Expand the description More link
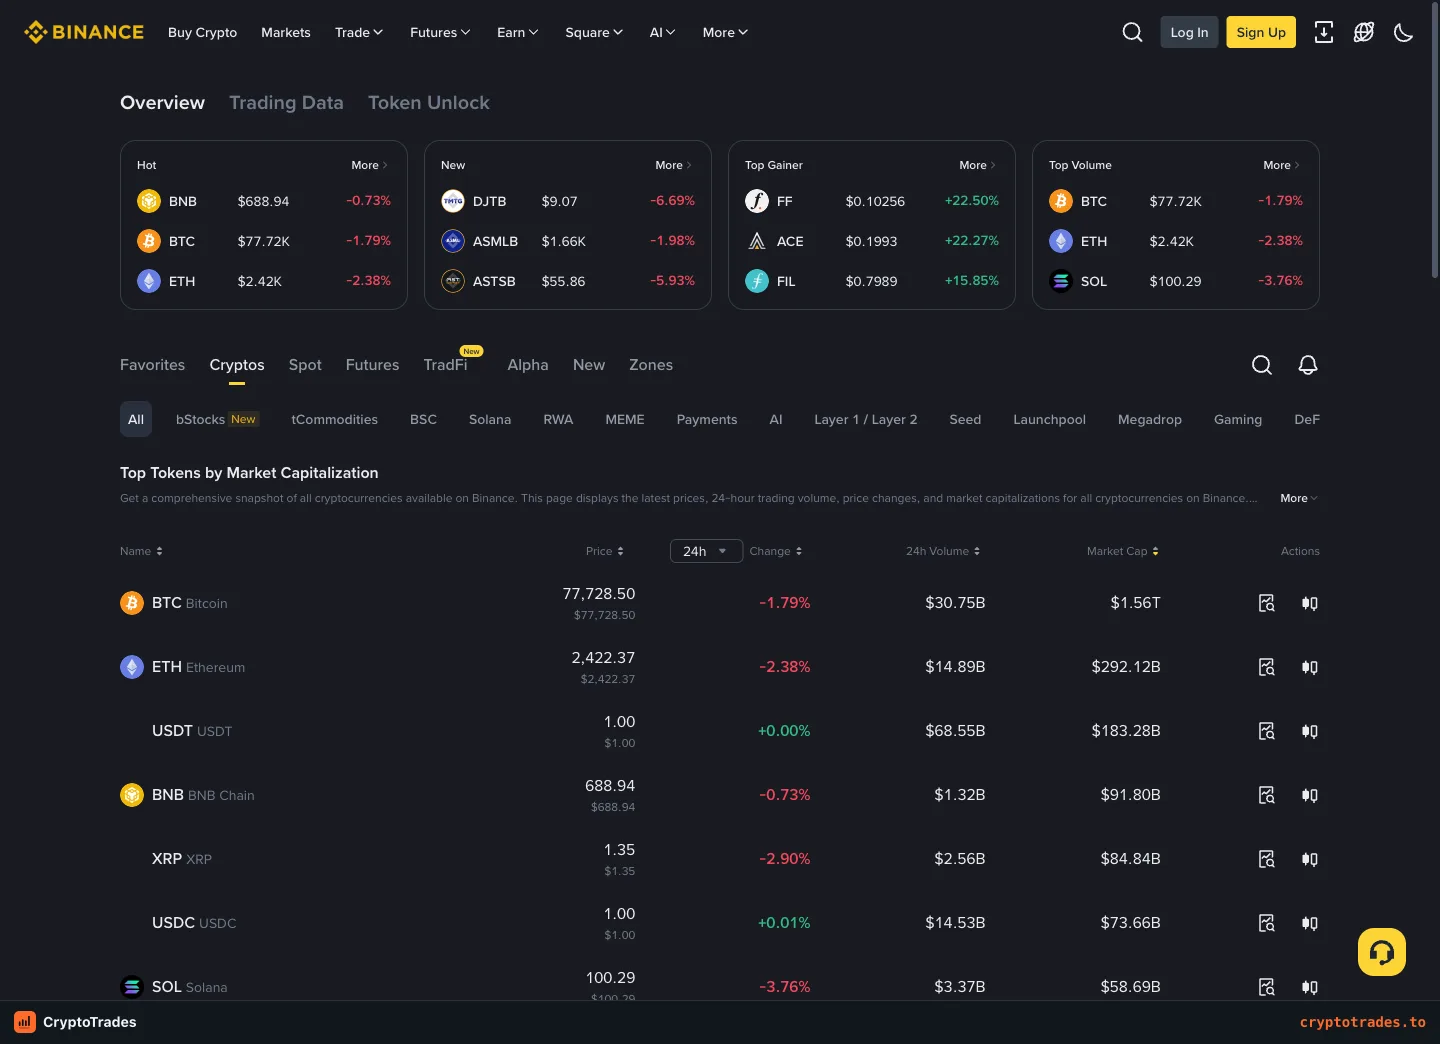Viewport: 1440px width, 1044px height. pyautogui.click(x=1299, y=498)
